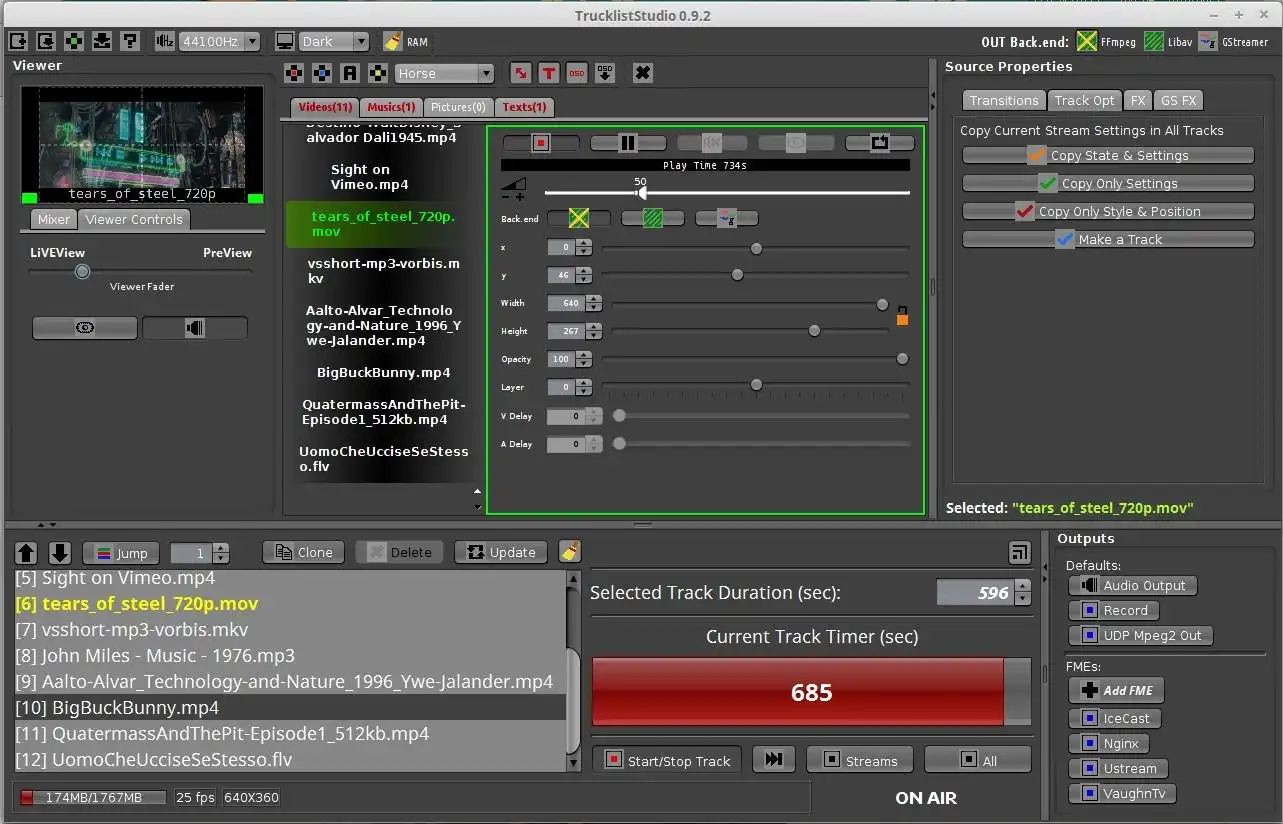
Task: Move selected track down with the down arrow
Action: pyautogui.click(x=60, y=552)
